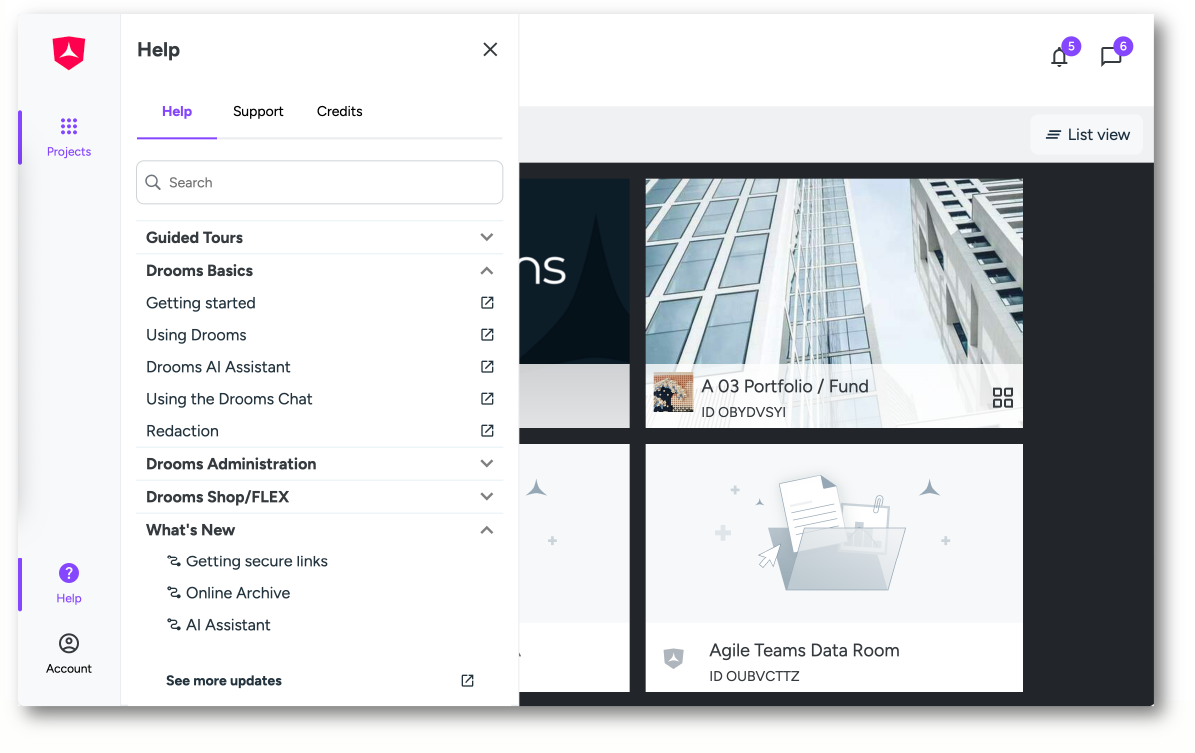Click the Help question mark icon
The width and height of the screenshot is (1195, 753).
pos(69,573)
